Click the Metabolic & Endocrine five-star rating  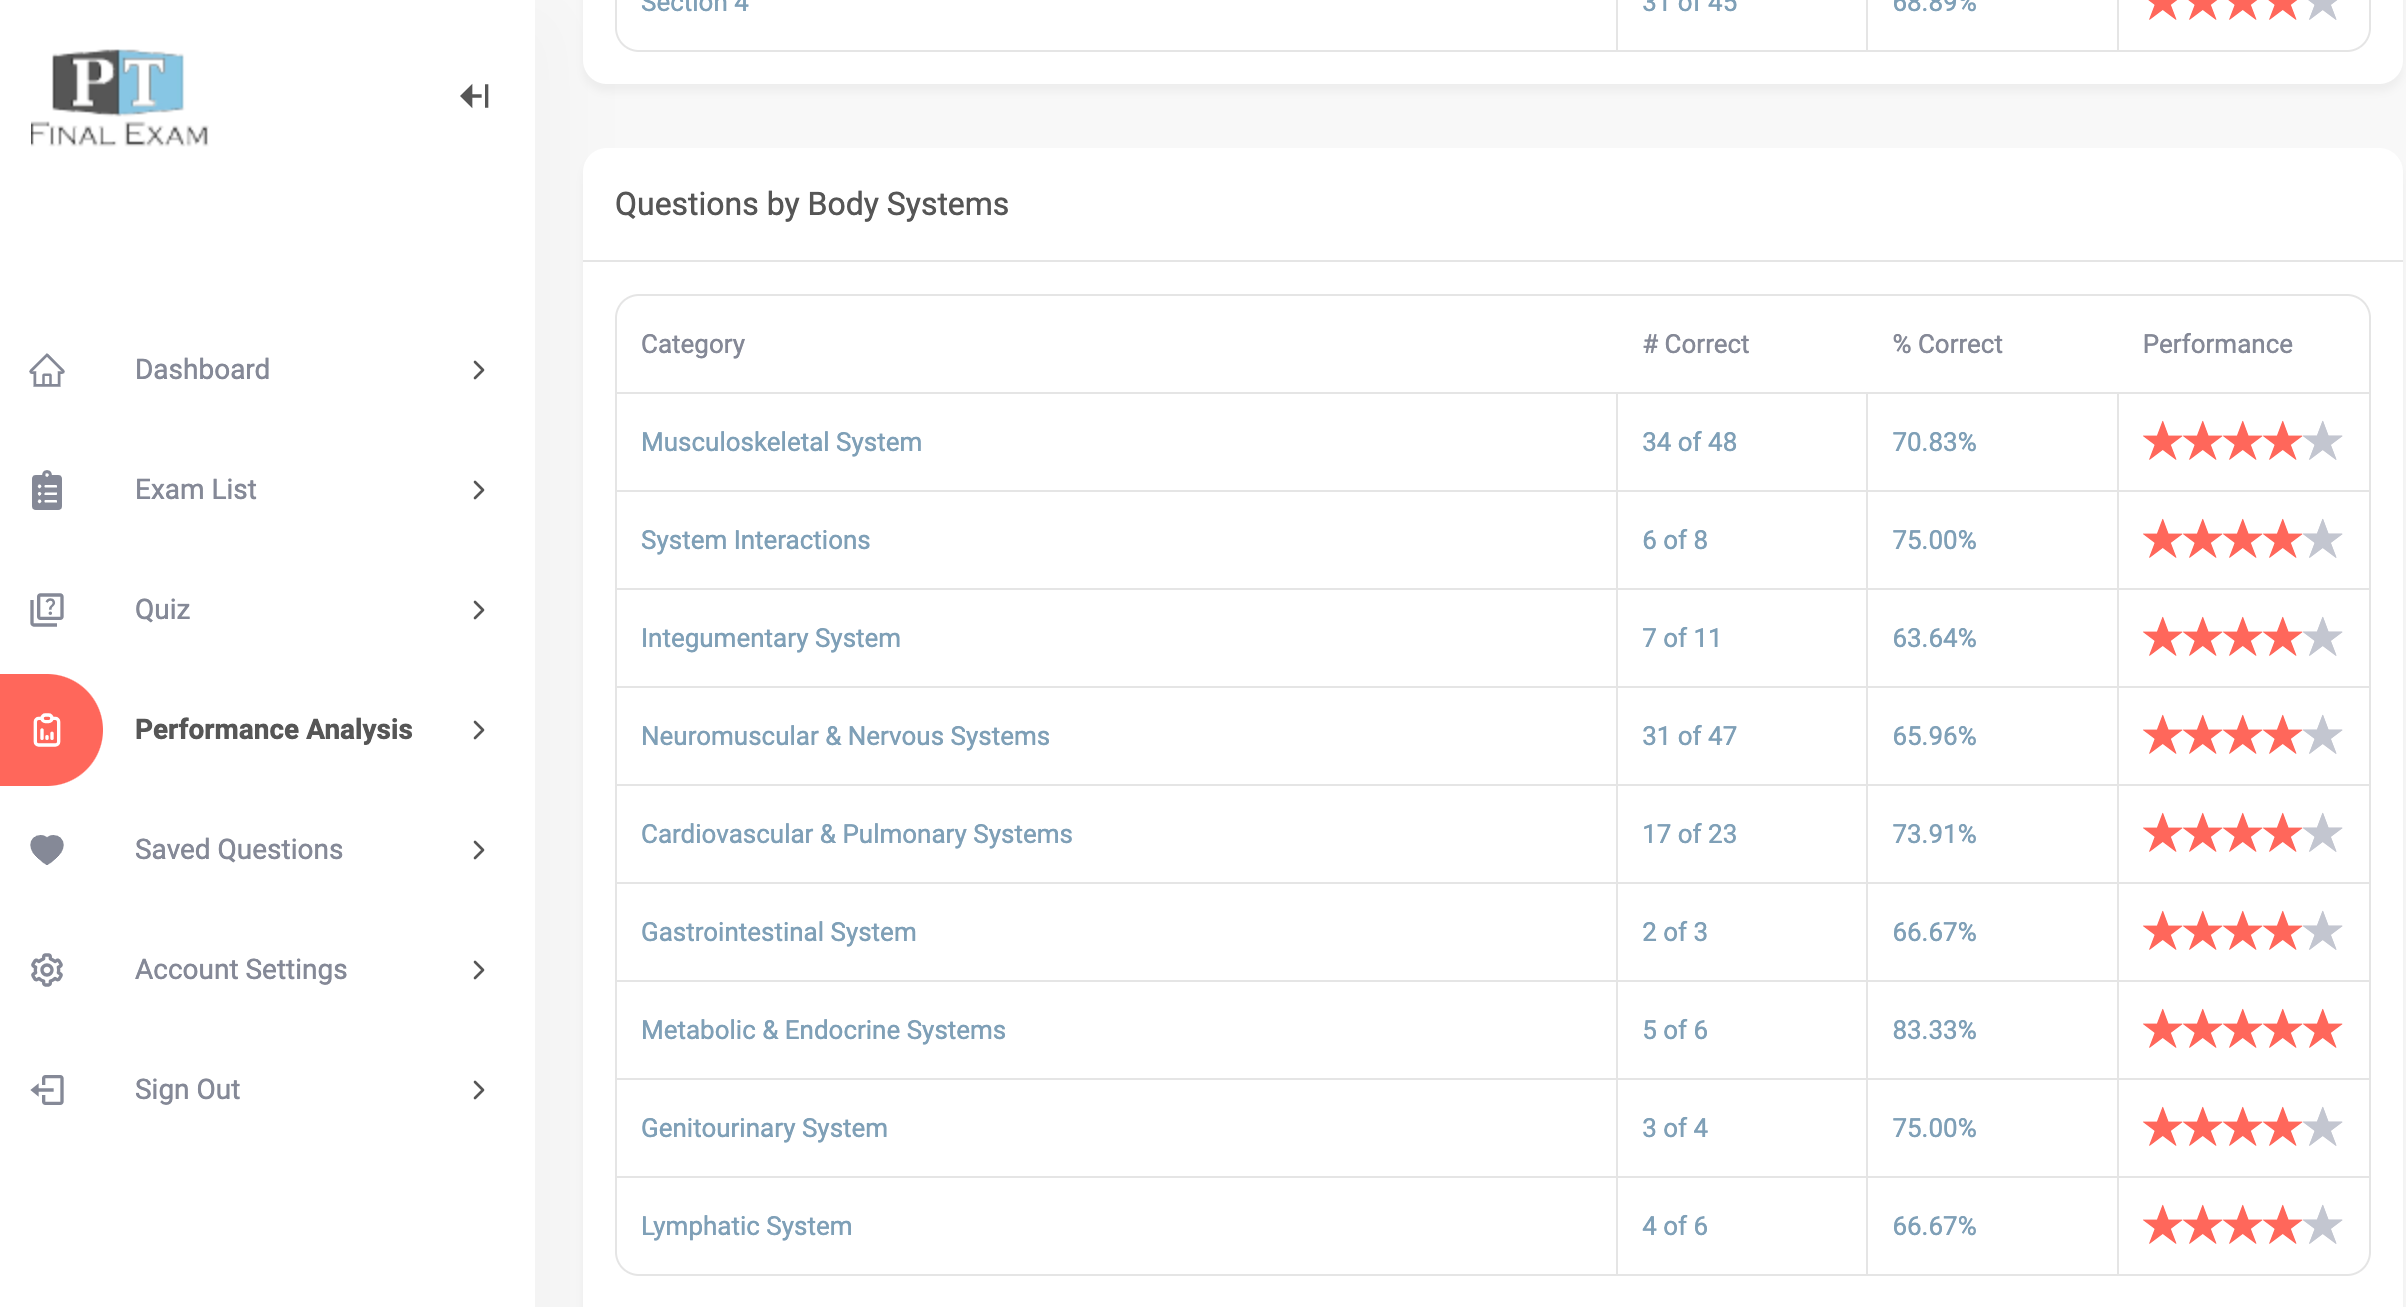pyautogui.click(x=2242, y=1030)
